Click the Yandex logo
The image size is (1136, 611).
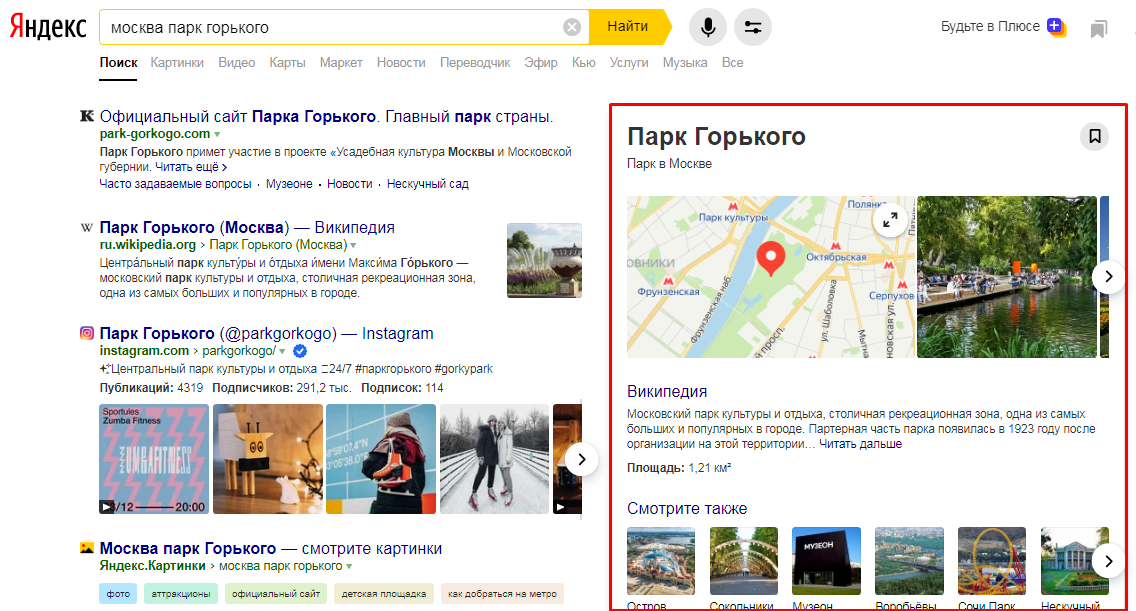[x=48, y=27]
